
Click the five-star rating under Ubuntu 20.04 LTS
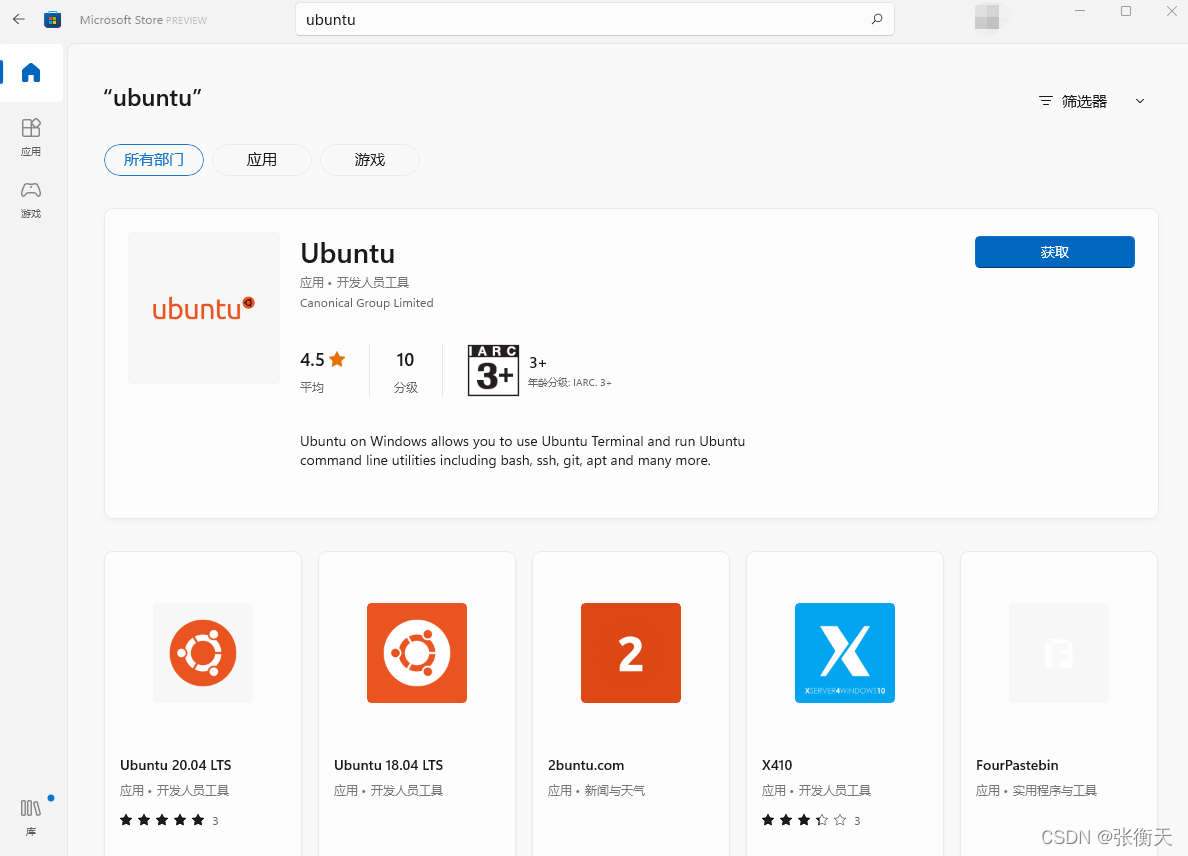(x=162, y=820)
